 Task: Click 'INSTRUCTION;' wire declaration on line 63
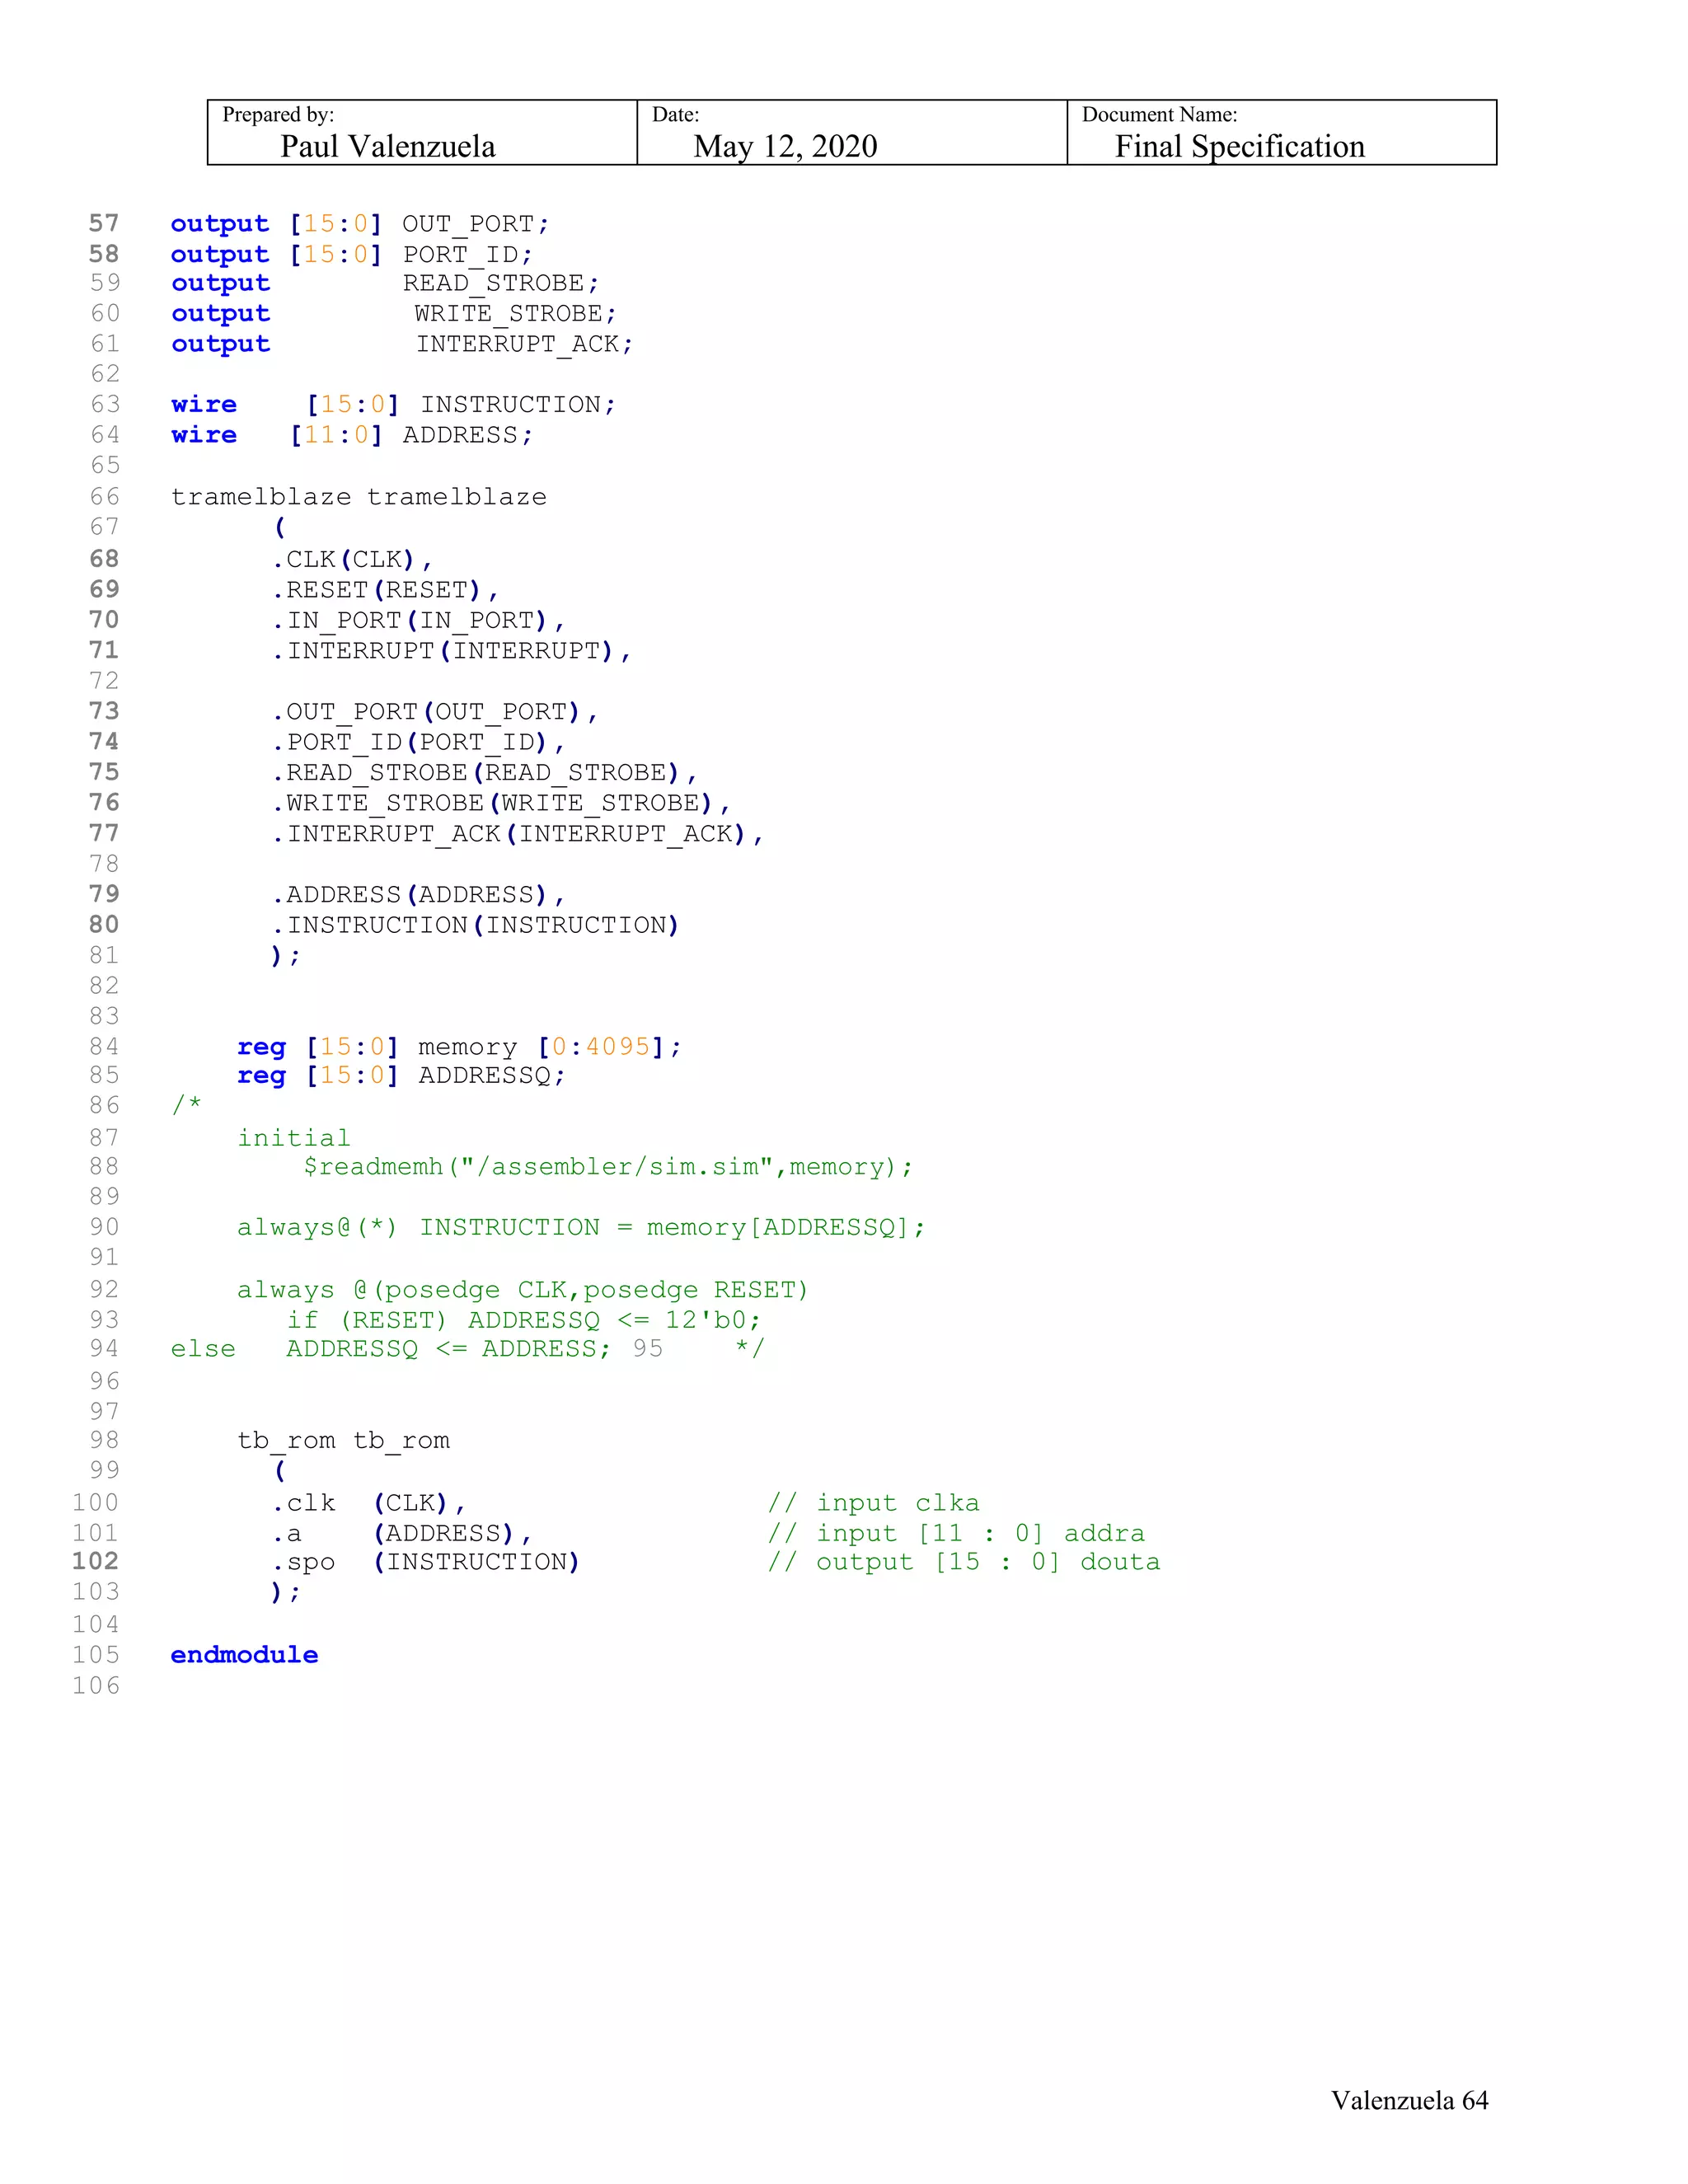518,405
